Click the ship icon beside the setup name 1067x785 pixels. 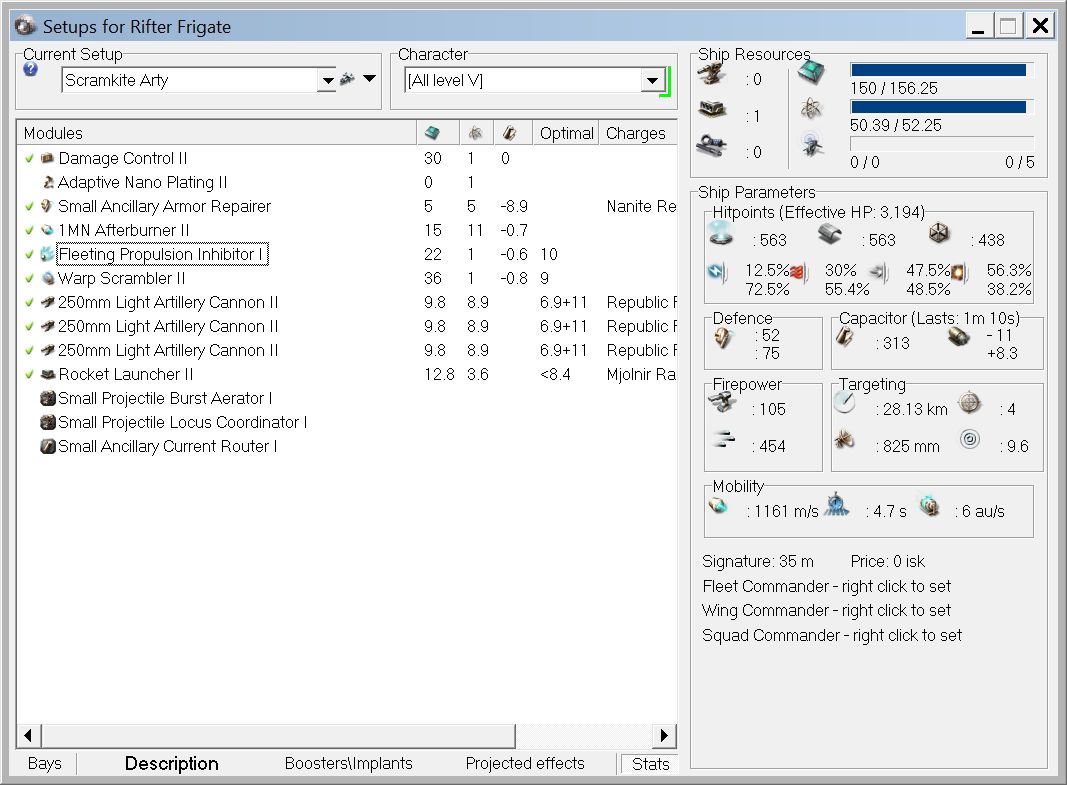pyautogui.click(x=347, y=80)
